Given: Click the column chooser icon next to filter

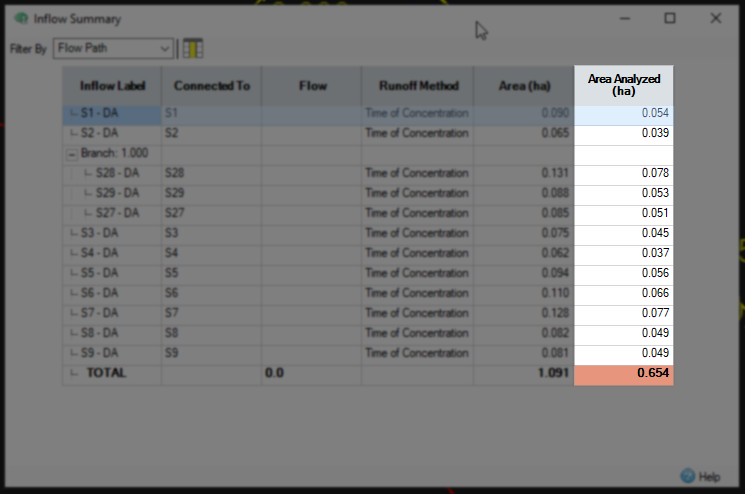Looking at the screenshot, I should tap(193, 48).
